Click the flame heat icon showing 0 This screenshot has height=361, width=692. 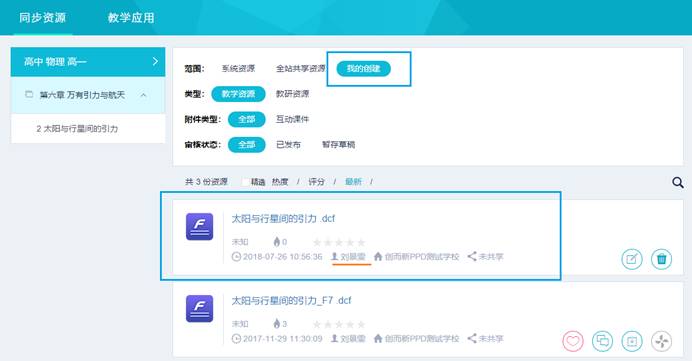(x=277, y=242)
